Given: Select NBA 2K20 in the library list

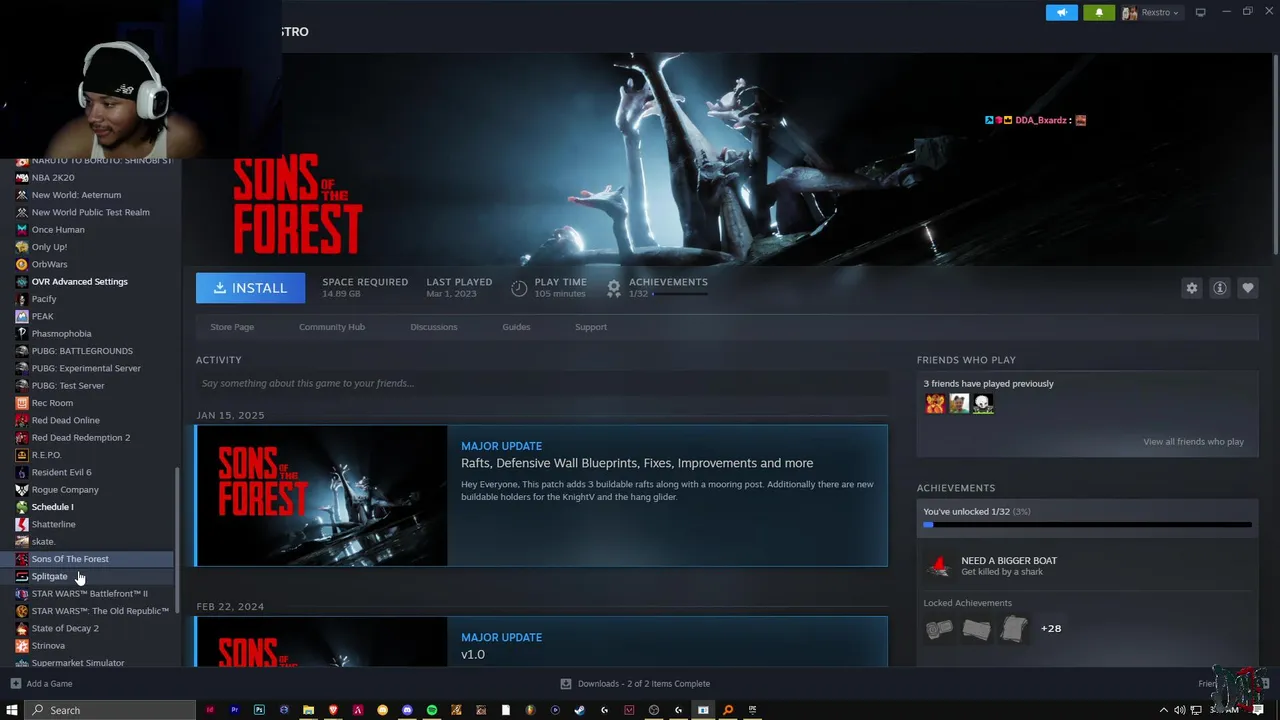Looking at the screenshot, I should pos(53,177).
